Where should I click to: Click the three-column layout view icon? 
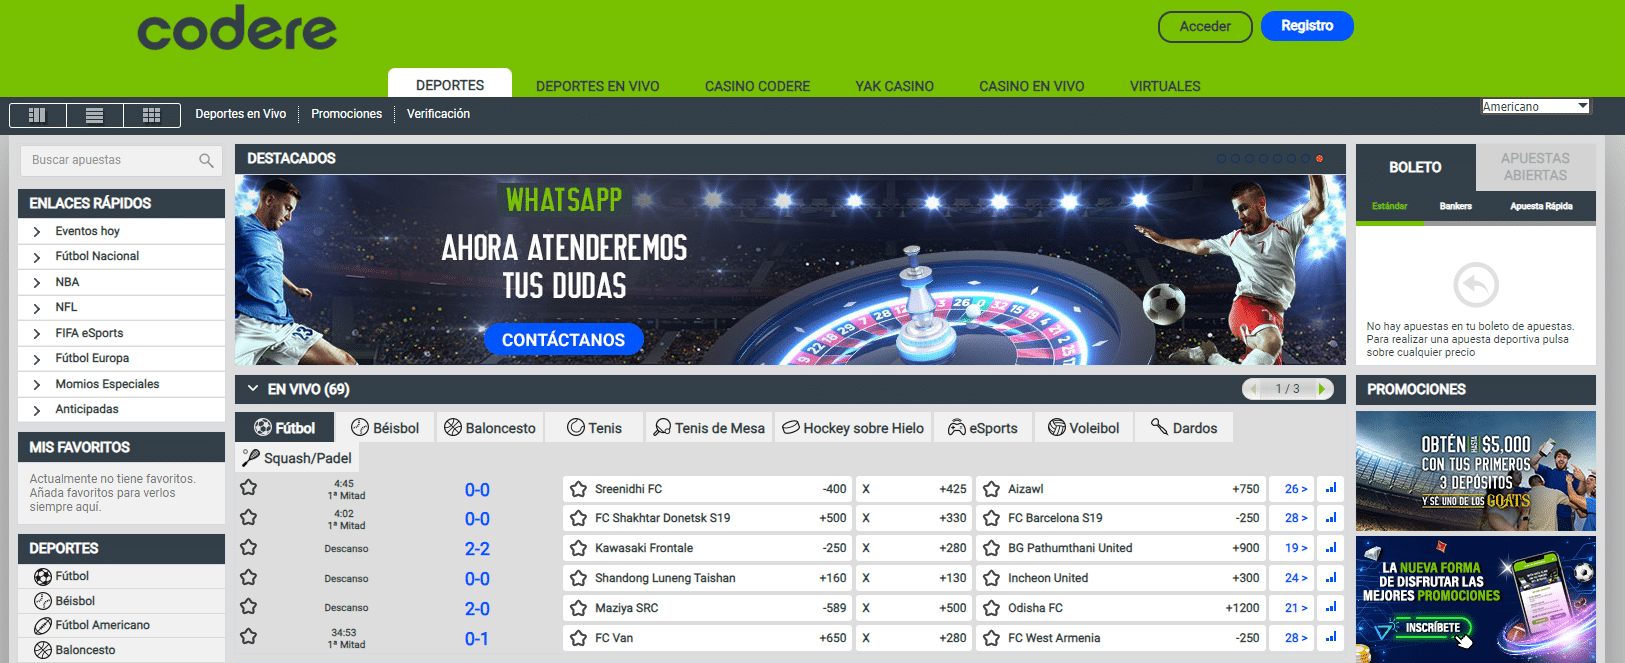pyautogui.click(x=38, y=115)
